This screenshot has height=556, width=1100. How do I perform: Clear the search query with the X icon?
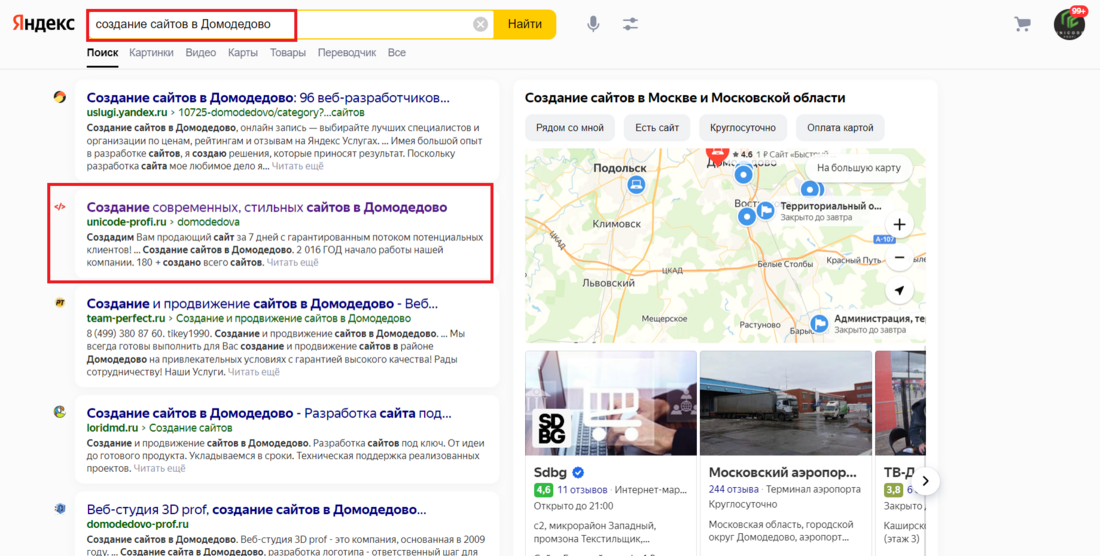pos(481,25)
